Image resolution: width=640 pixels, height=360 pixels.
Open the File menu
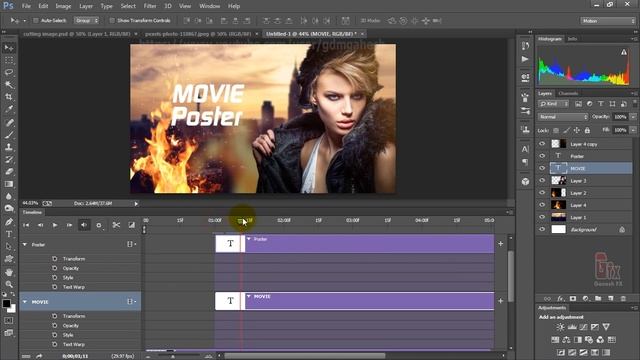coord(26,6)
